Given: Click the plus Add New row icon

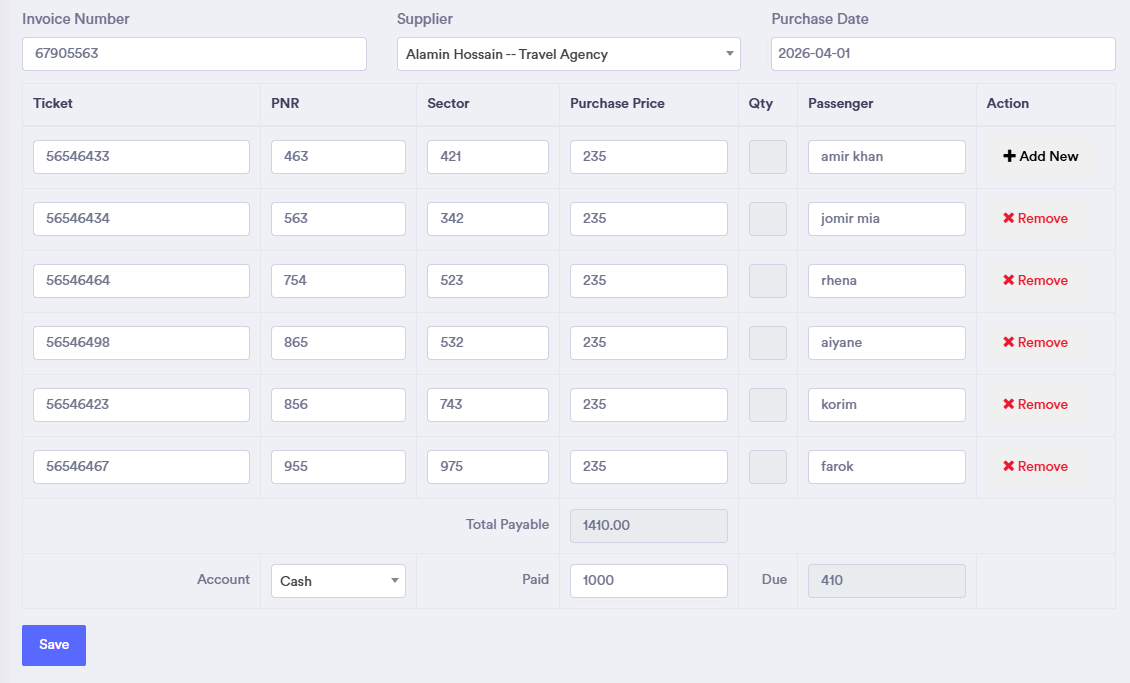Looking at the screenshot, I should point(1009,156).
